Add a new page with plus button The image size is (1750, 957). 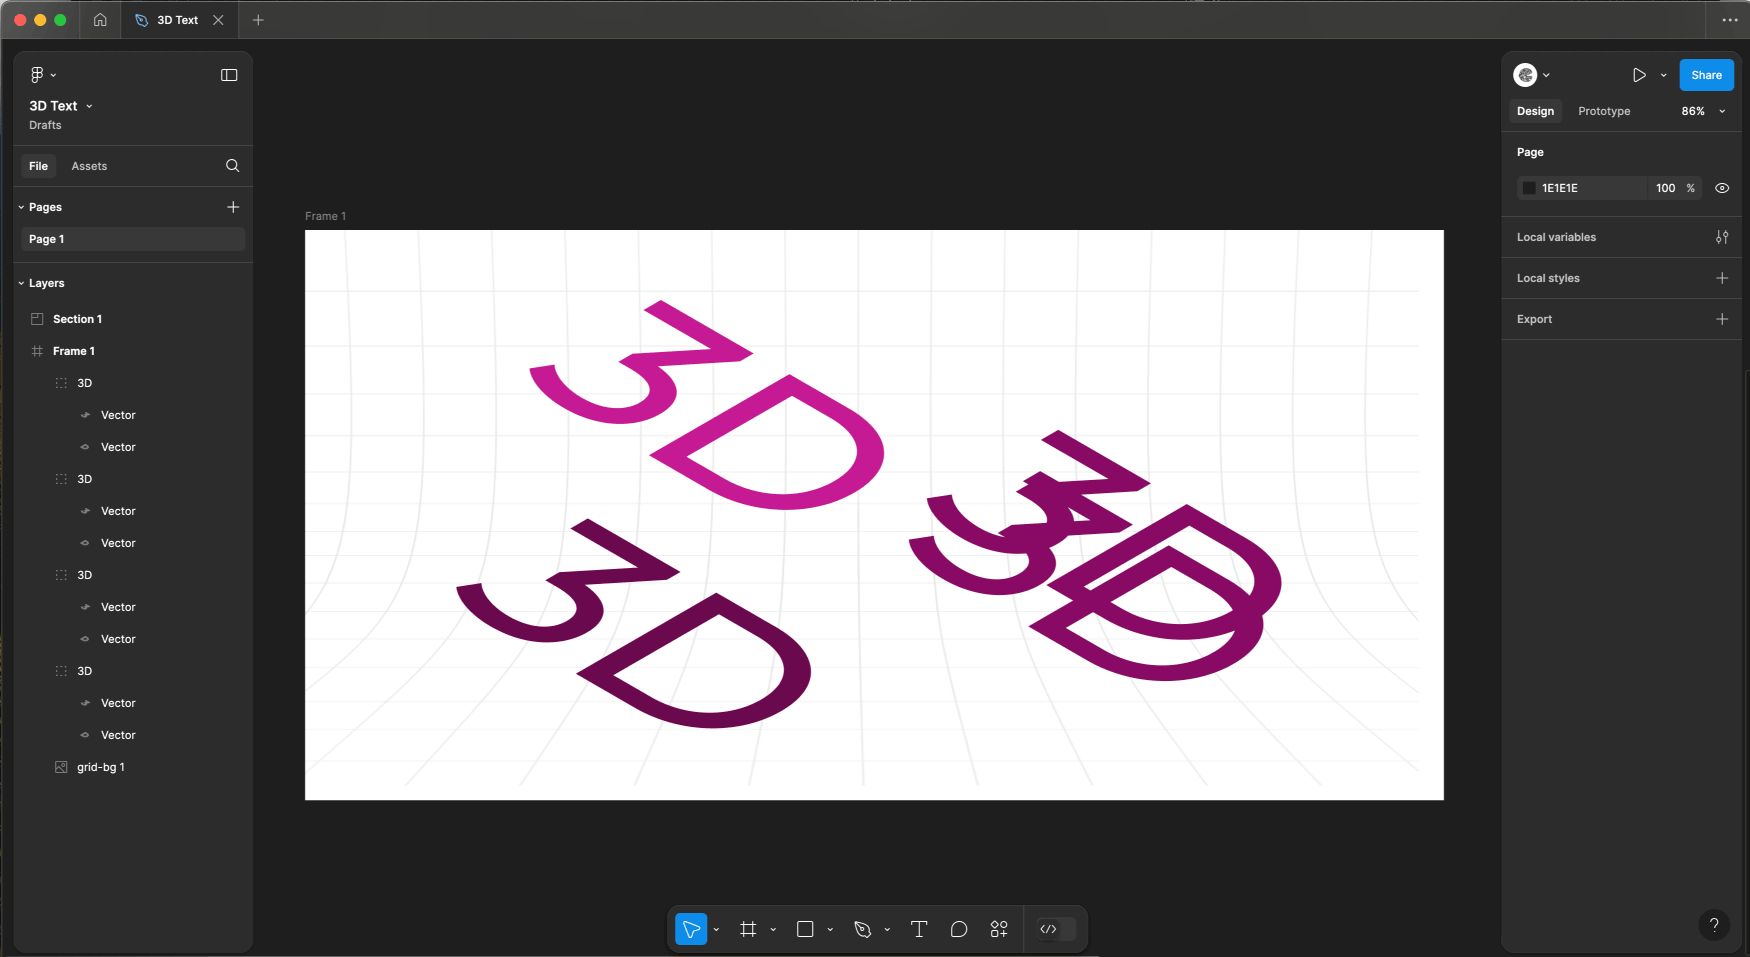coord(233,207)
